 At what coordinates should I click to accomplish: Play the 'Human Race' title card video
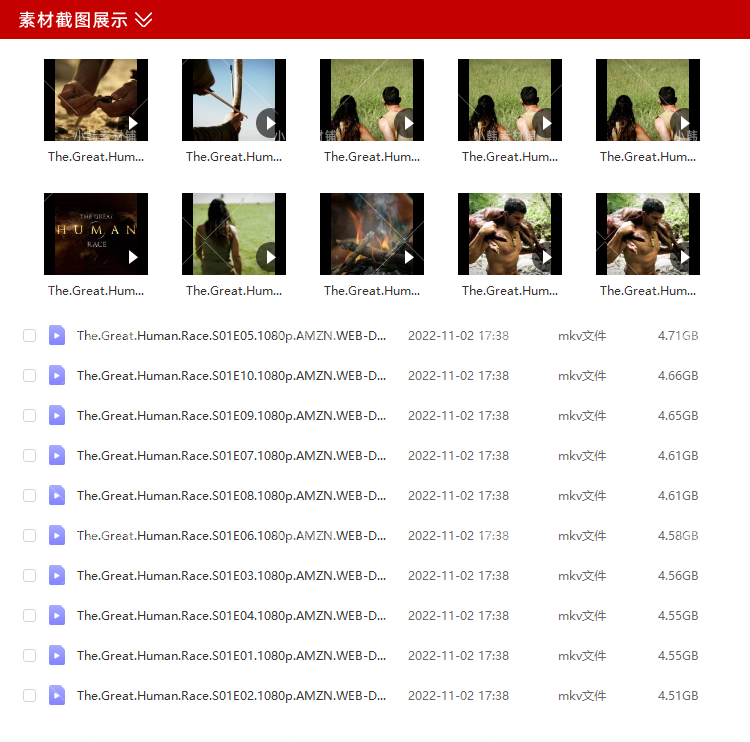96,234
